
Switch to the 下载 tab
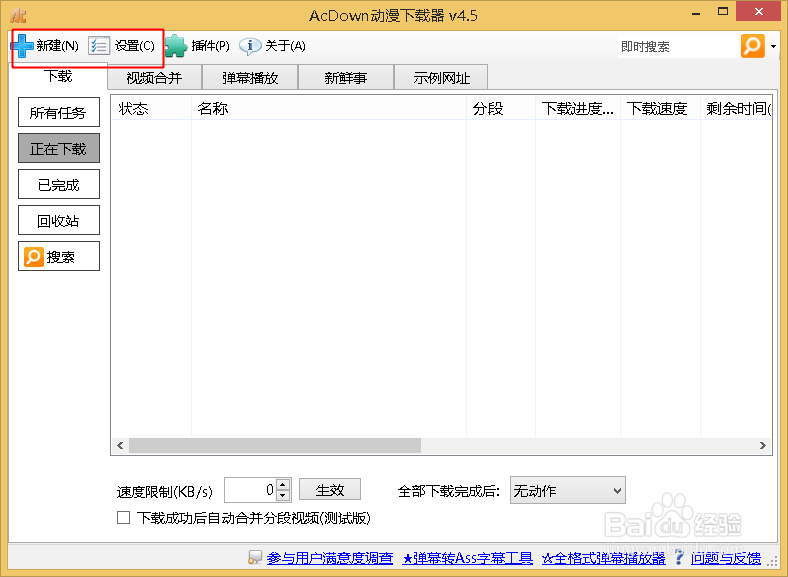[58, 76]
